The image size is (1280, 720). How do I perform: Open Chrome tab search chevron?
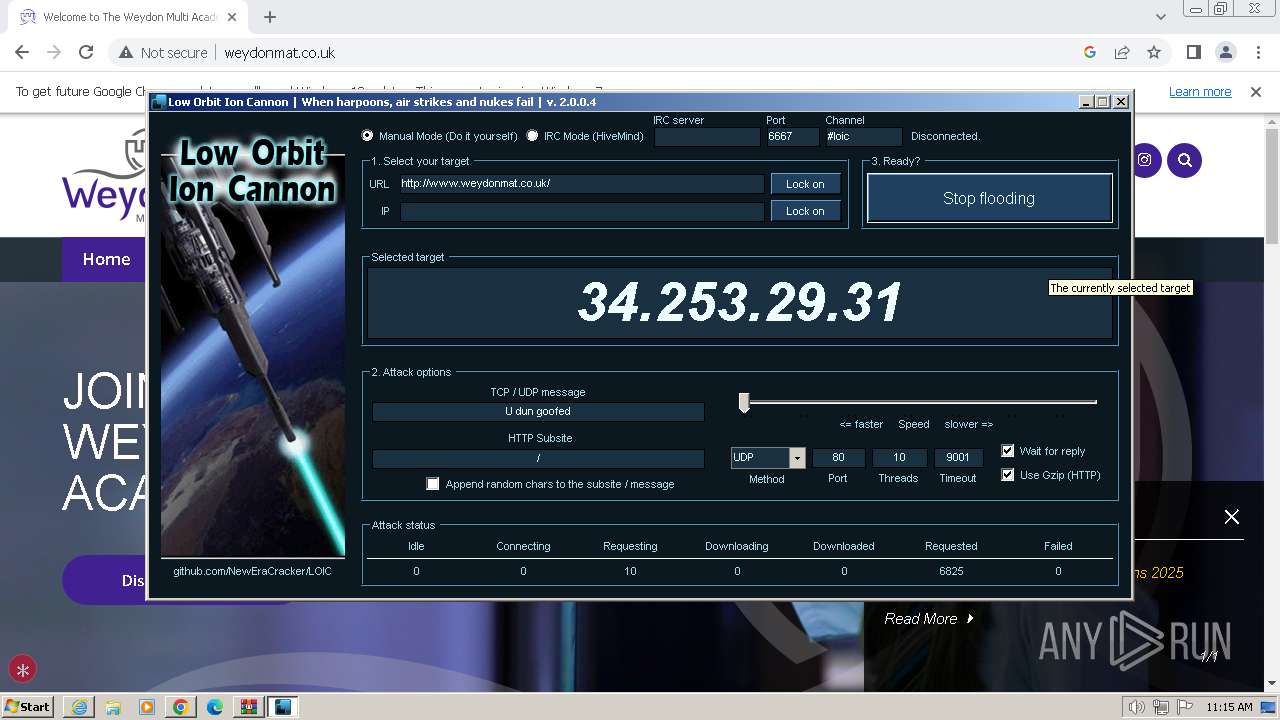(1161, 17)
